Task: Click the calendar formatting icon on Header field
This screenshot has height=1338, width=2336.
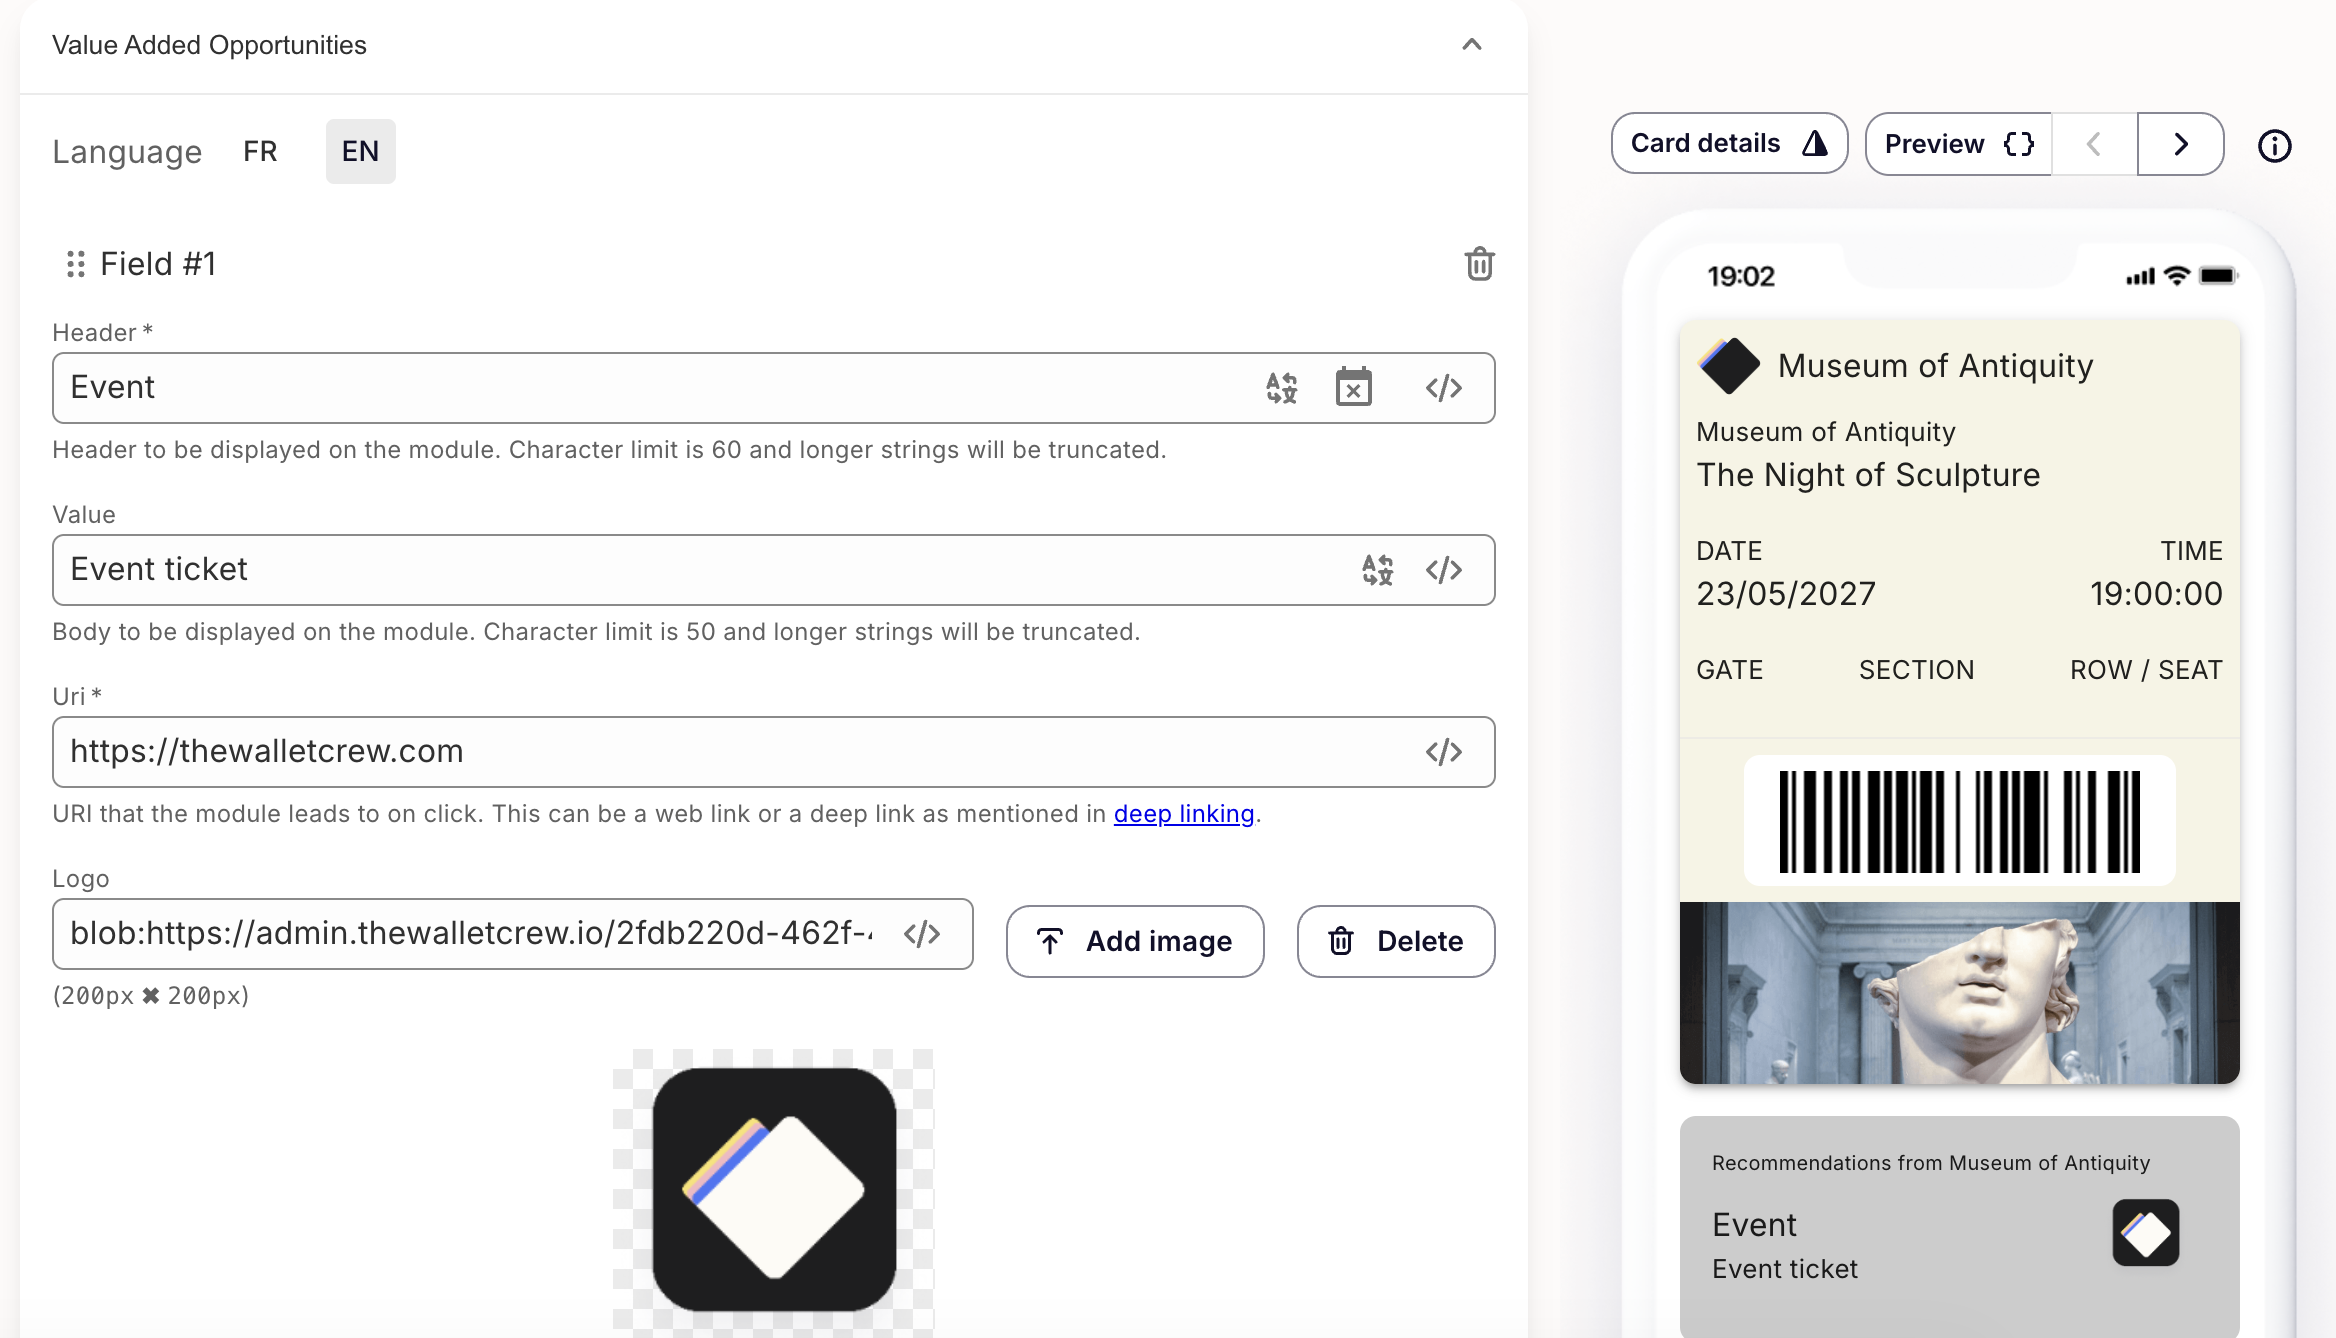Action: pos(1355,388)
